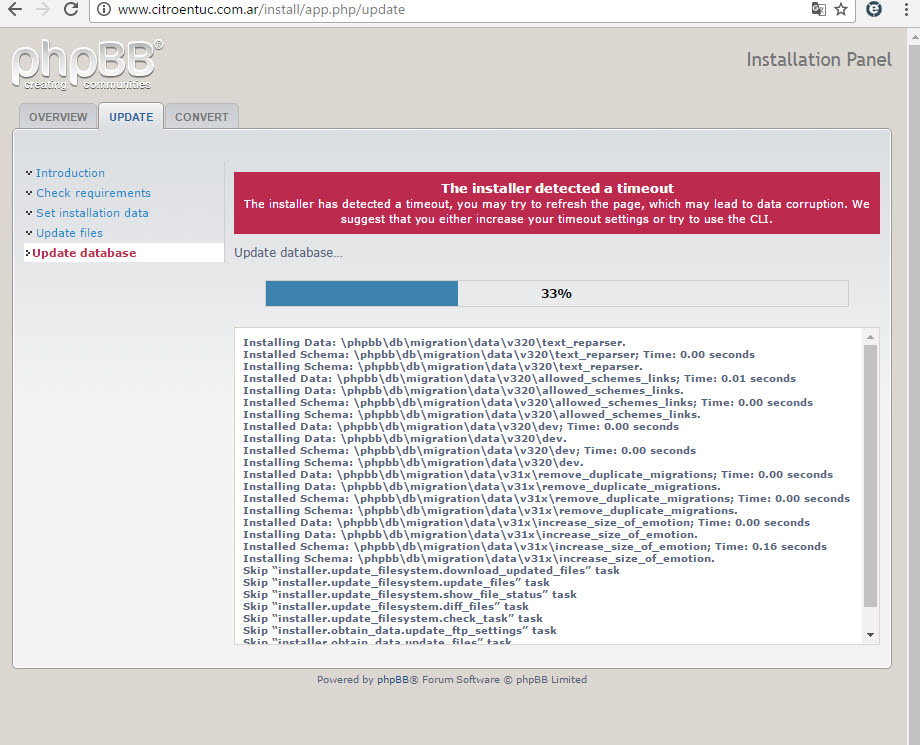Click the URL address bar field
920x745 pixels.
[x=450, y=10]
